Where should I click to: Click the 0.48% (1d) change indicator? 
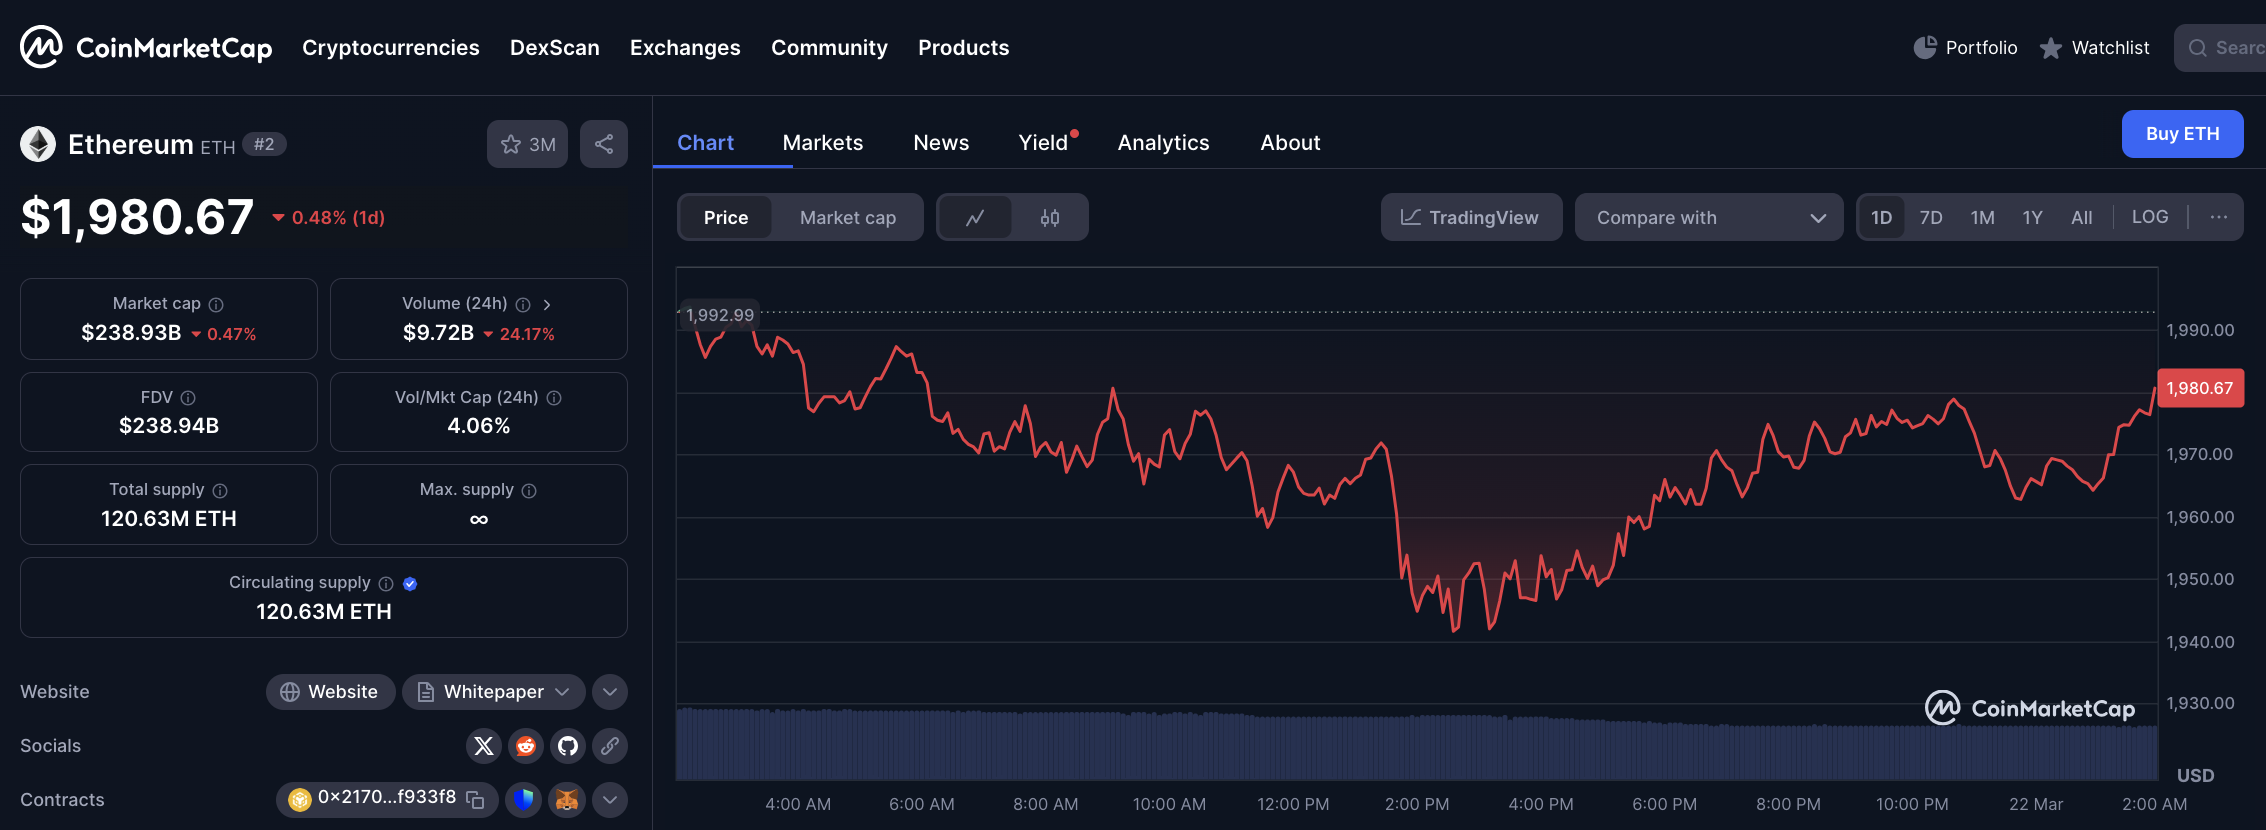tap(329, 217)
